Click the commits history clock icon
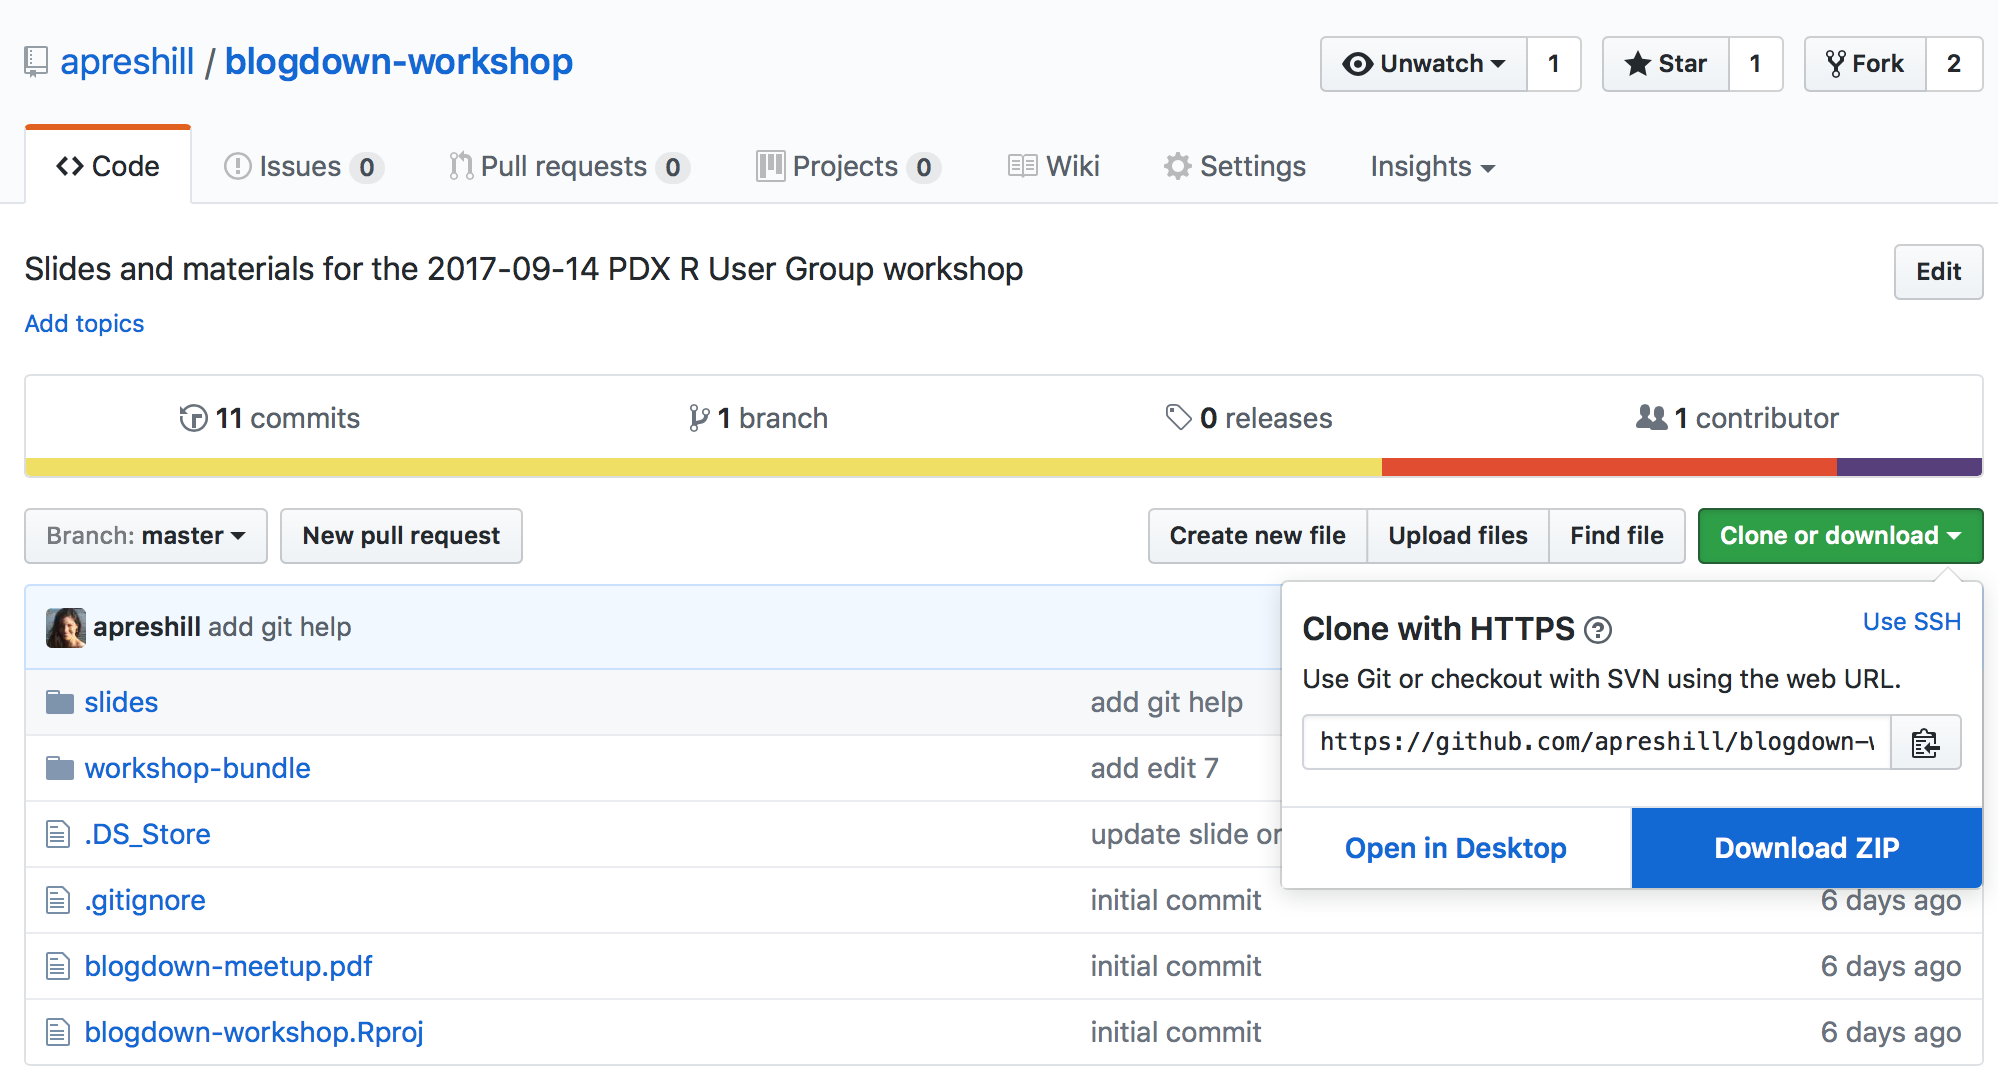The width and height of the screenshot is (1998, 1078). 193,418
